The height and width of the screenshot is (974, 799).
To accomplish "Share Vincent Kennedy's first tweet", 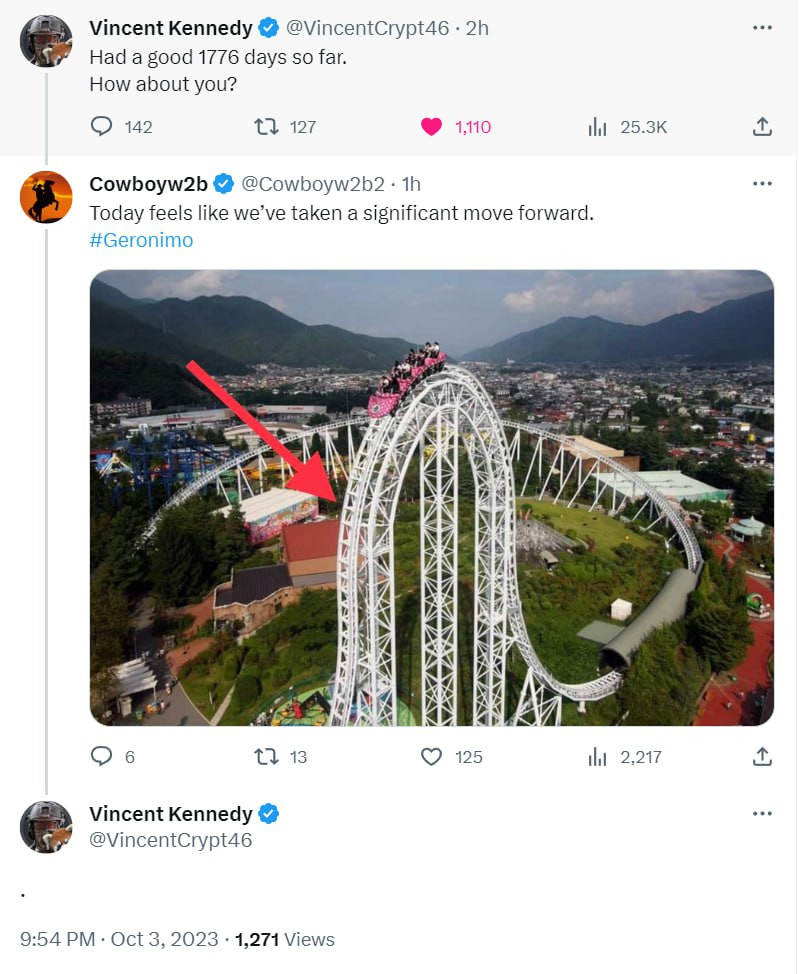I will [762, 127].
